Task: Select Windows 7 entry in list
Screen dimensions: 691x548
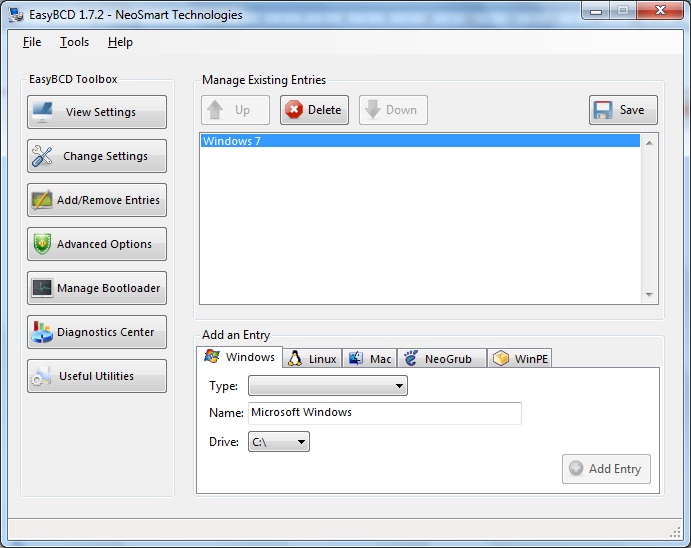Action: click(420, 141)
